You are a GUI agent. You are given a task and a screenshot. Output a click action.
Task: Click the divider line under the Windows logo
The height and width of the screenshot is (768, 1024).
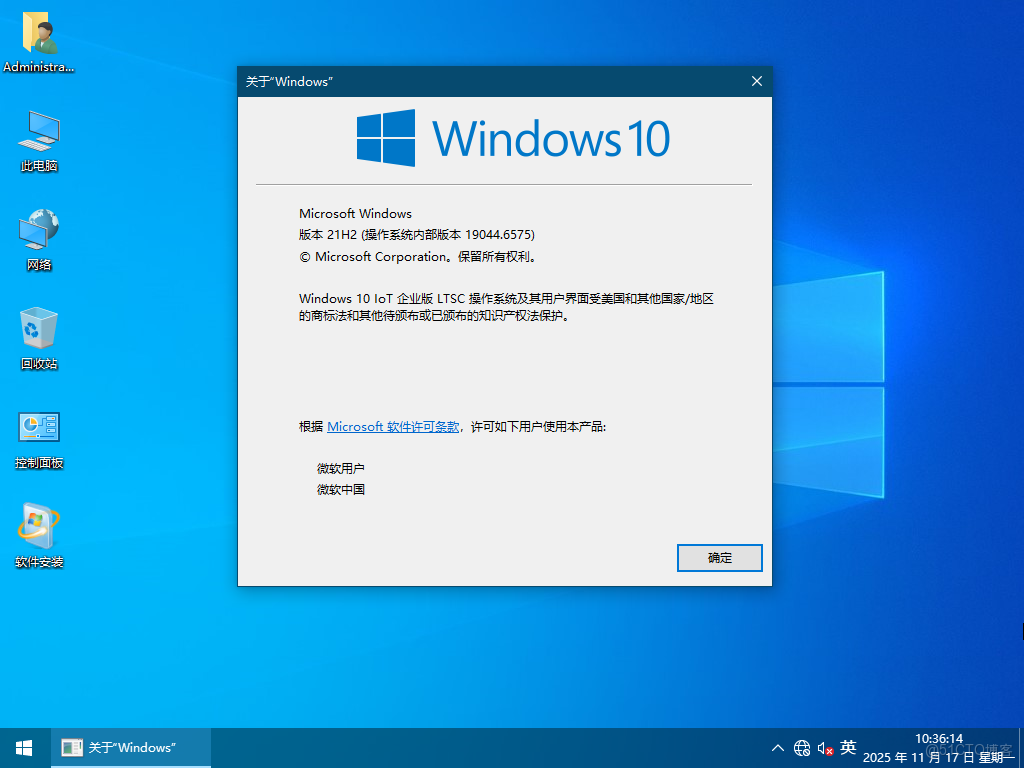pyautogui.click(x=504, y=184)
